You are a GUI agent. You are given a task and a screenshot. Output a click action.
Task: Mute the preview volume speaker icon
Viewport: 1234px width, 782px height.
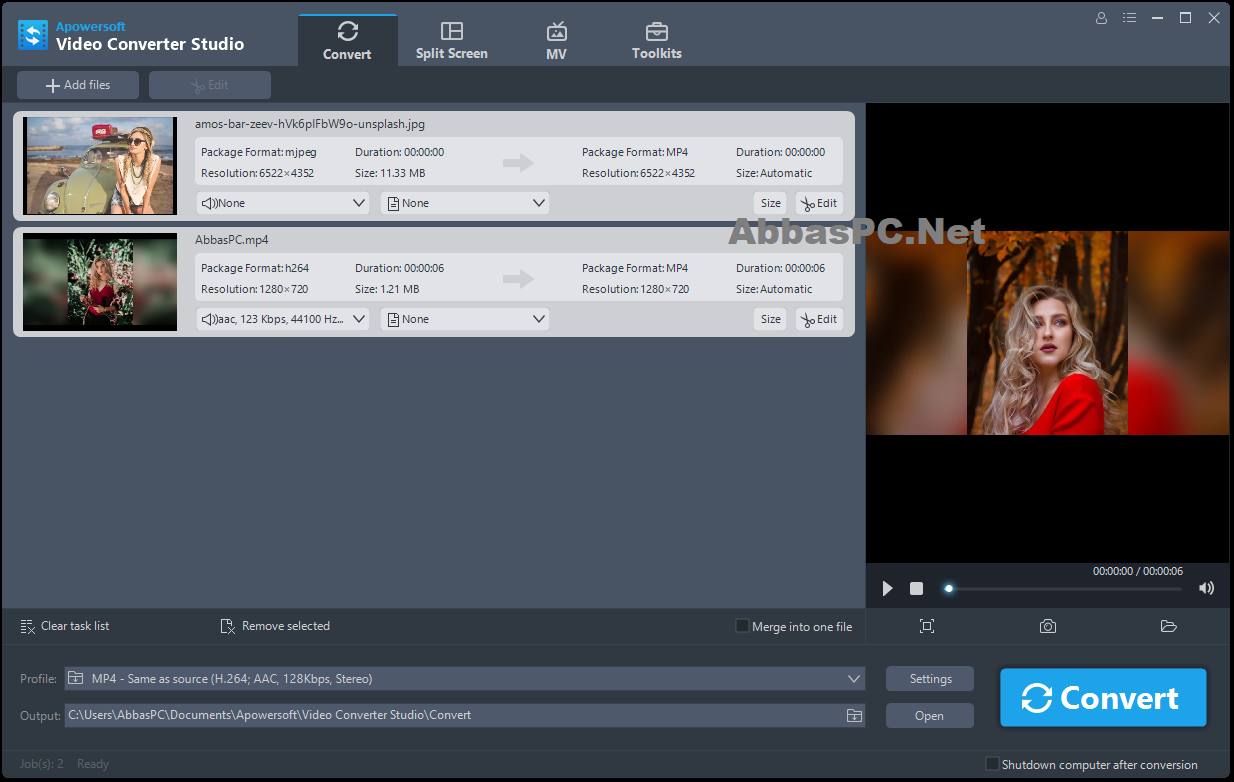(1207, 588)
